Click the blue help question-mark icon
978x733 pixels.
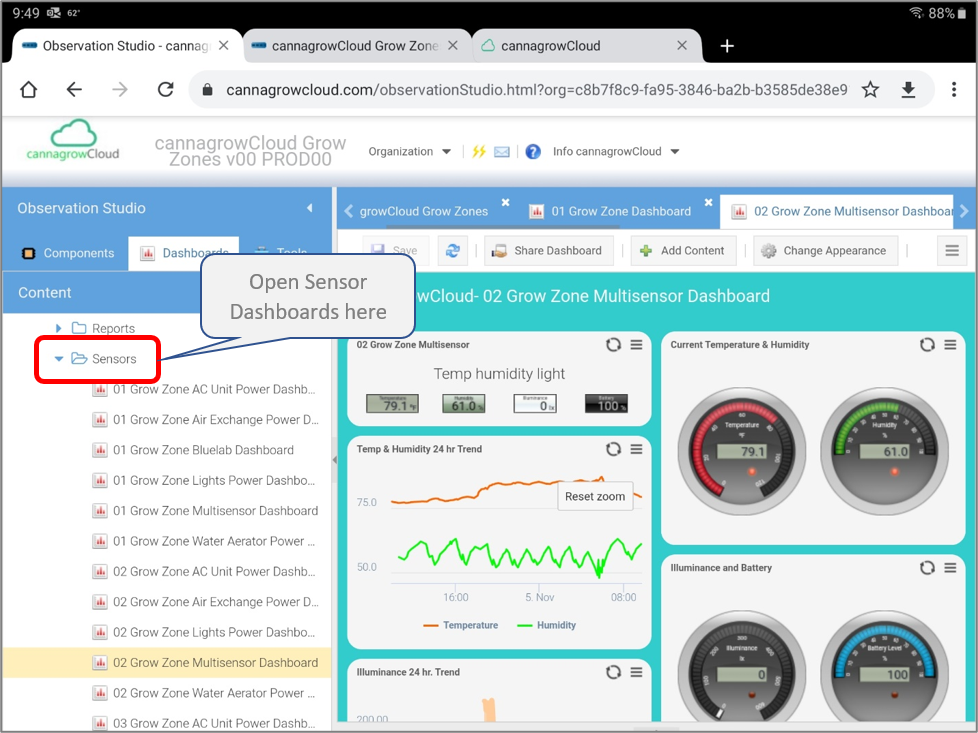pos(533,152)
